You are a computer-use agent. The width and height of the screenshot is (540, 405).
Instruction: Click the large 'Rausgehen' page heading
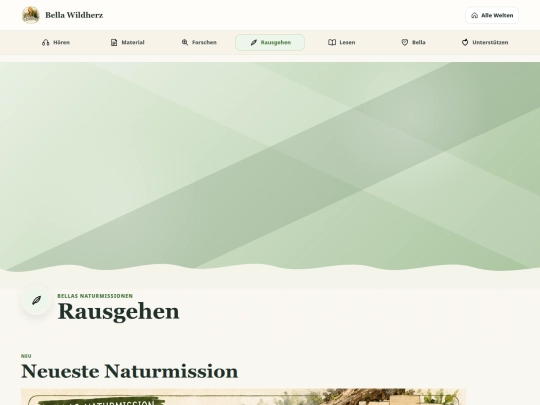118,312
